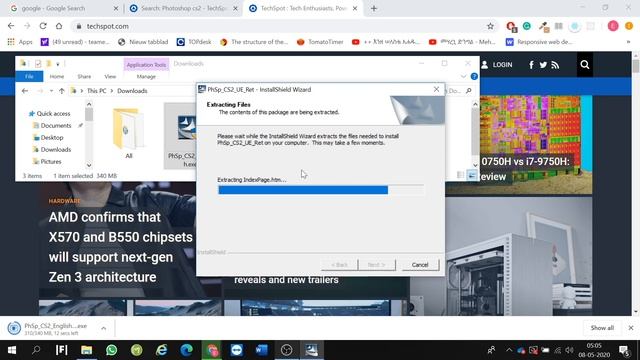Reload the techspot.com page
The width and height of the screenshot is (640, 360).
tap(43, 26)
